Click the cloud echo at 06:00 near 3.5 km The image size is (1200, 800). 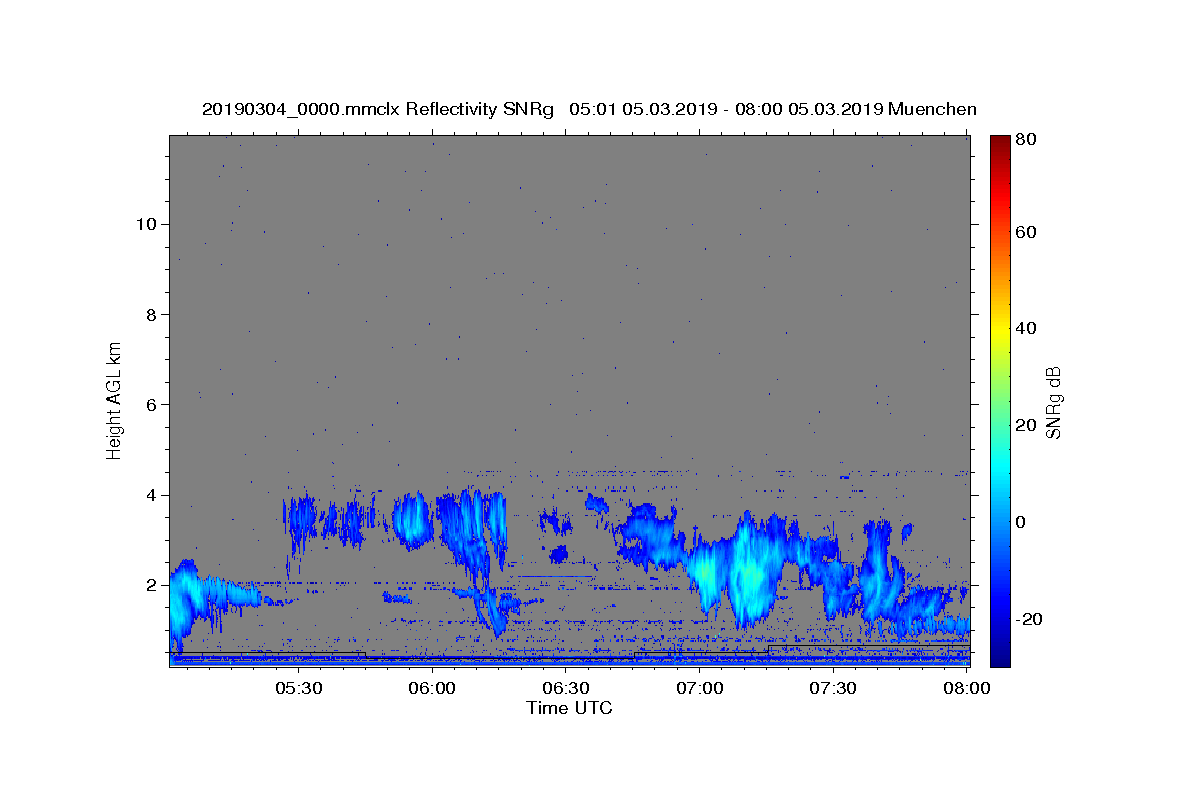point(411,519)
